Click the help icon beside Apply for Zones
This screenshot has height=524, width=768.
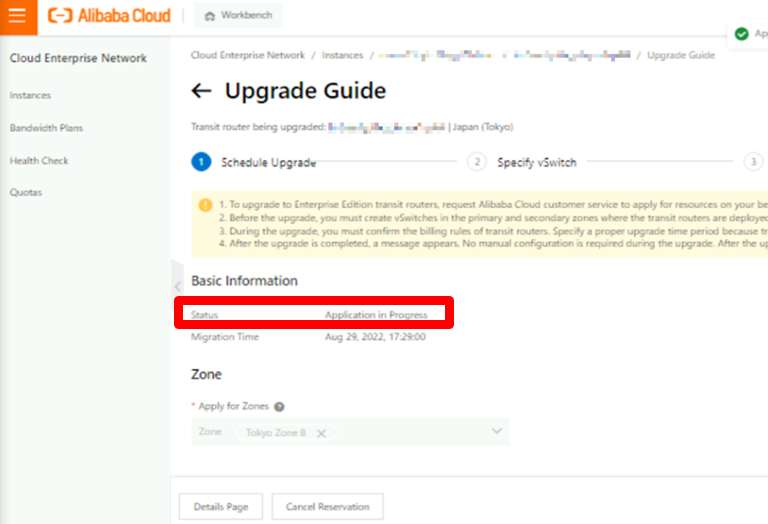(x=279, y=406)
